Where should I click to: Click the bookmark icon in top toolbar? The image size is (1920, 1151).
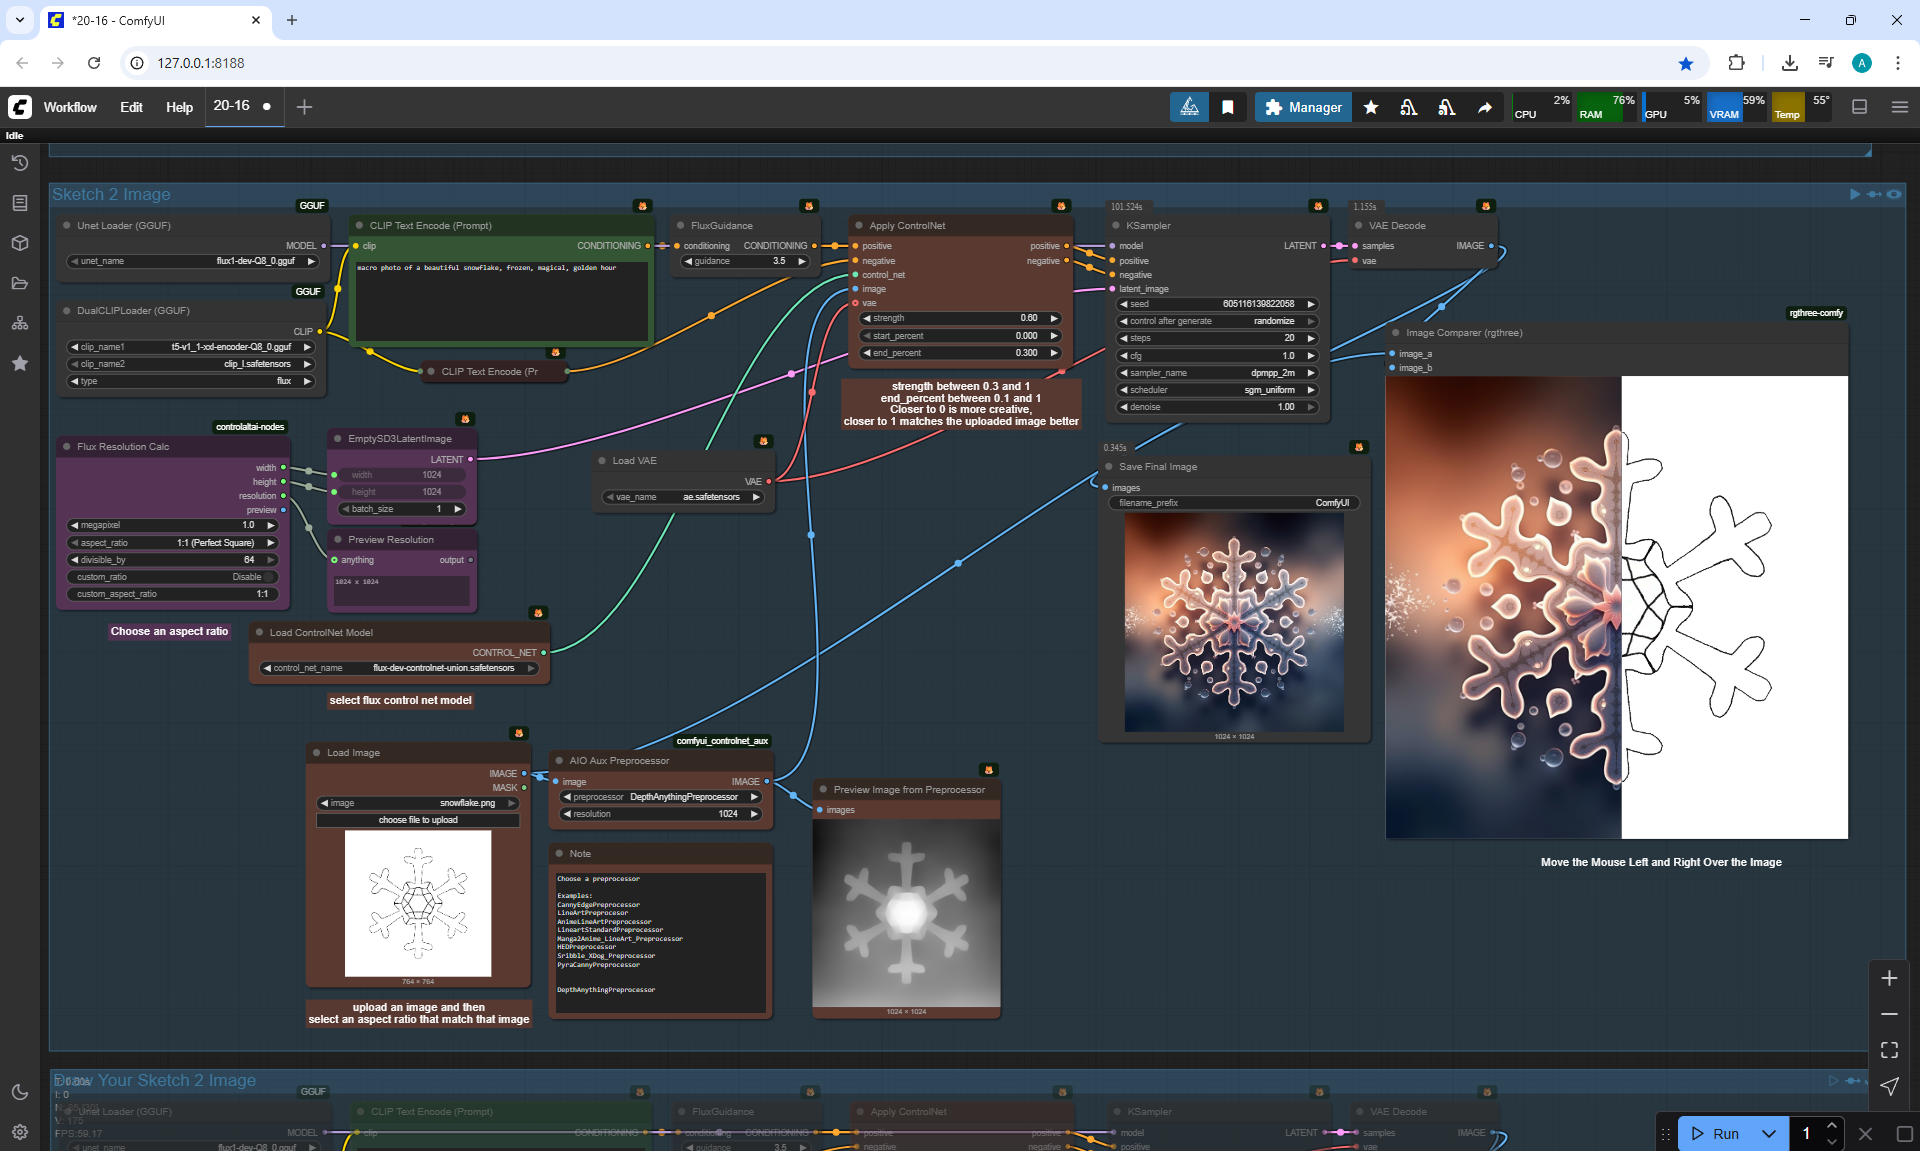1228,107
